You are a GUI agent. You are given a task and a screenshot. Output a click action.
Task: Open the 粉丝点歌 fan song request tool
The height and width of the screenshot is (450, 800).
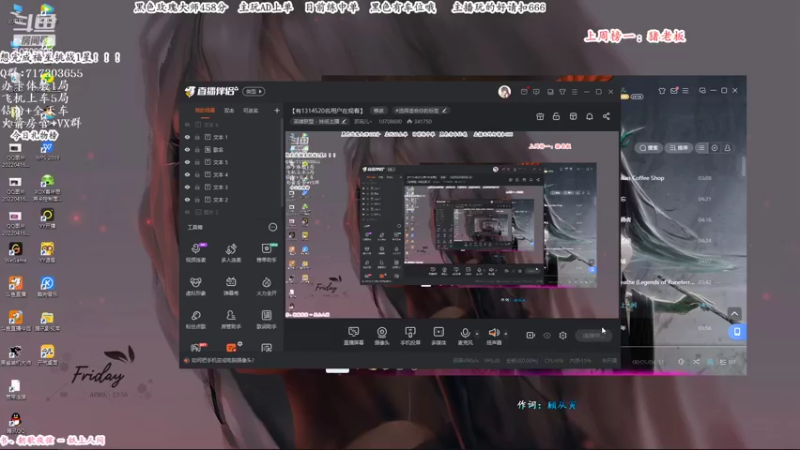[195, 319]
